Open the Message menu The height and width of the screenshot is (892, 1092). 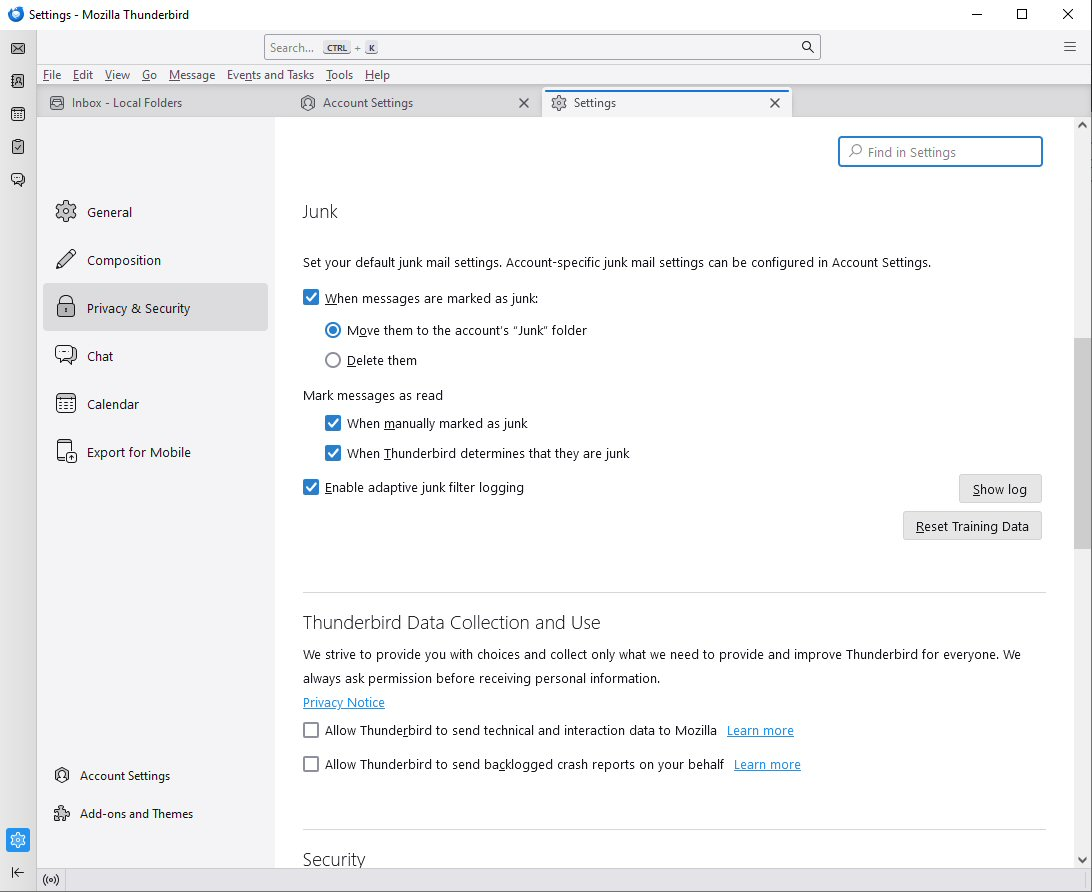[x=192, y=75]
